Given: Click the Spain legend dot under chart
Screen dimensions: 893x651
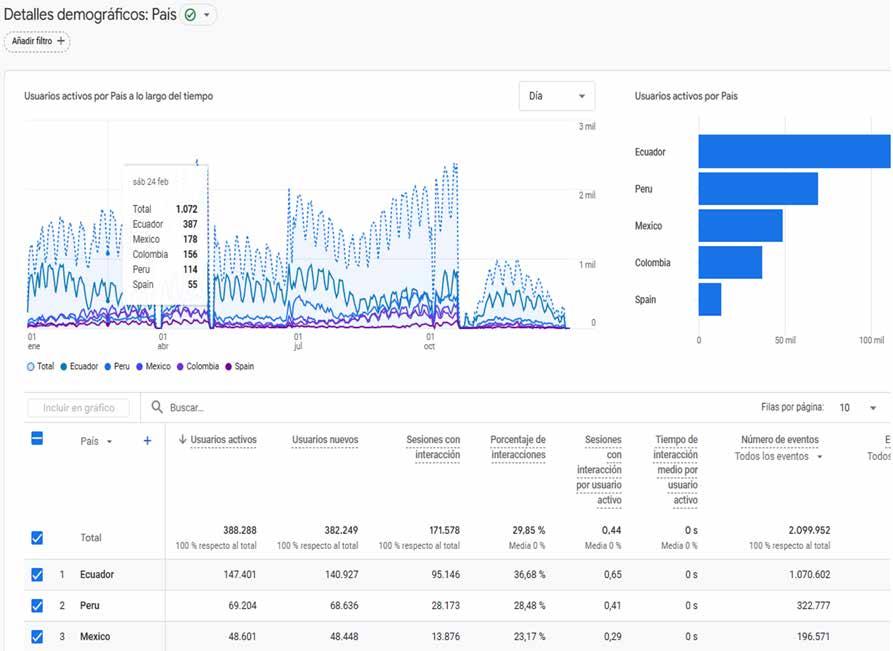Looking at the screenshot, I should point(228,366).
